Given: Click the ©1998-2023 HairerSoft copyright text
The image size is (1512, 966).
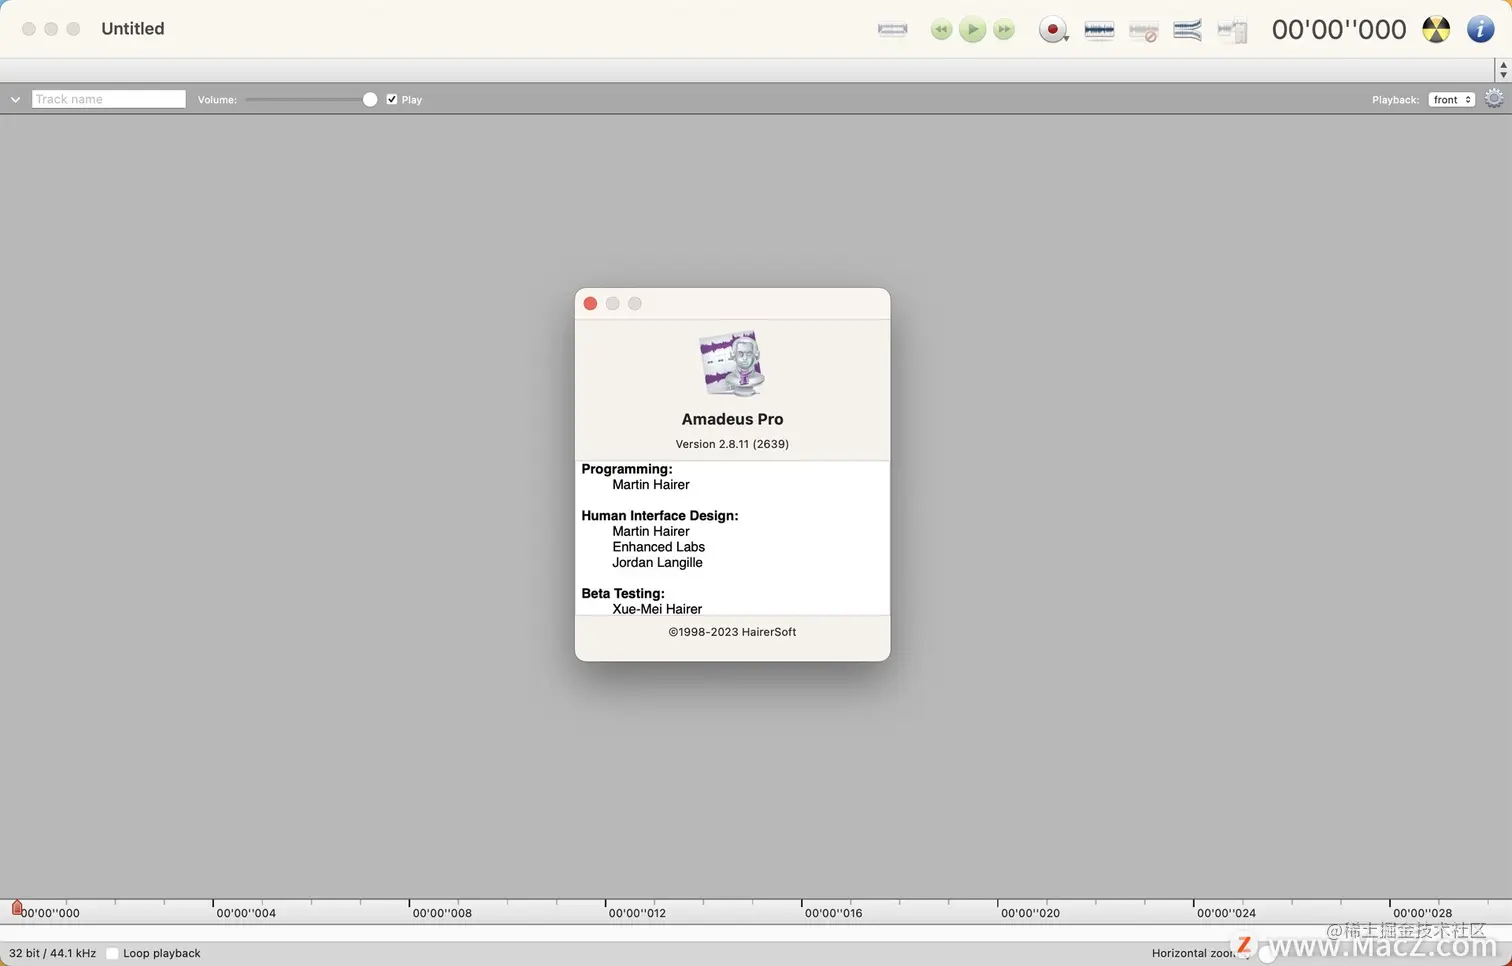Looking at the screenshot, I should [x=732, y=632].
